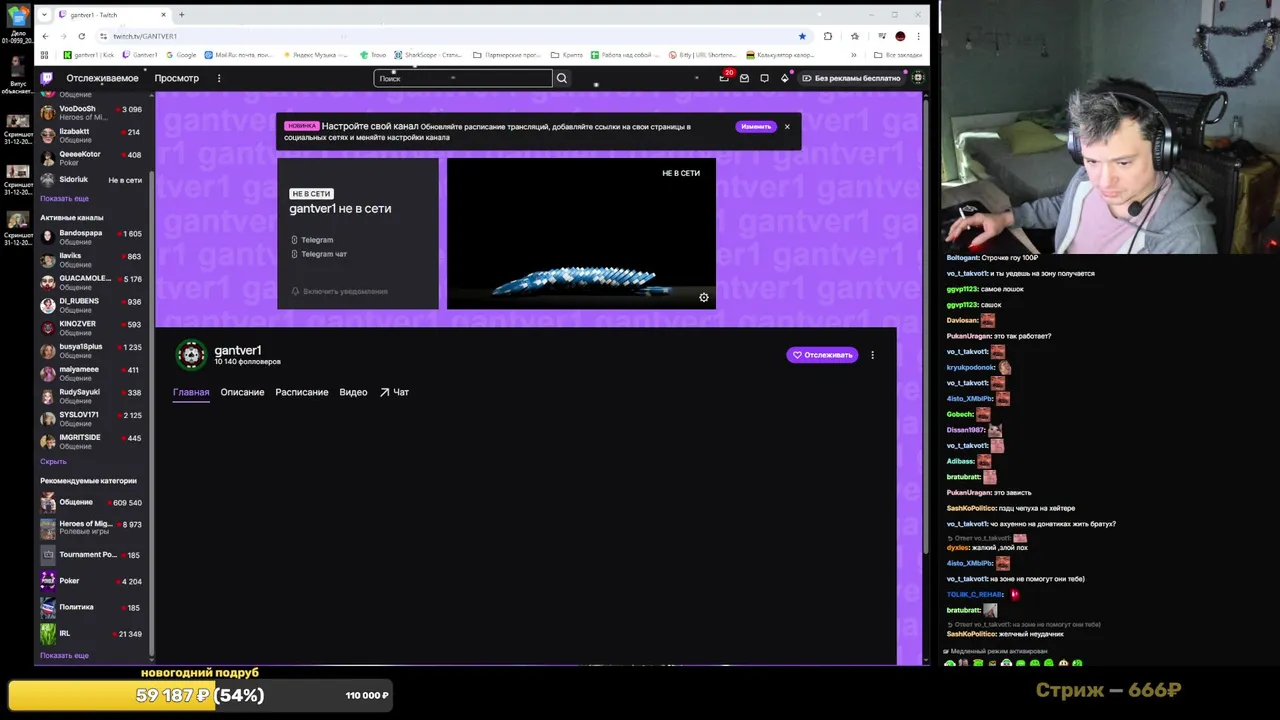Open the tab search dropdown arrow
1280x720 pixels.
coord(44,15)
